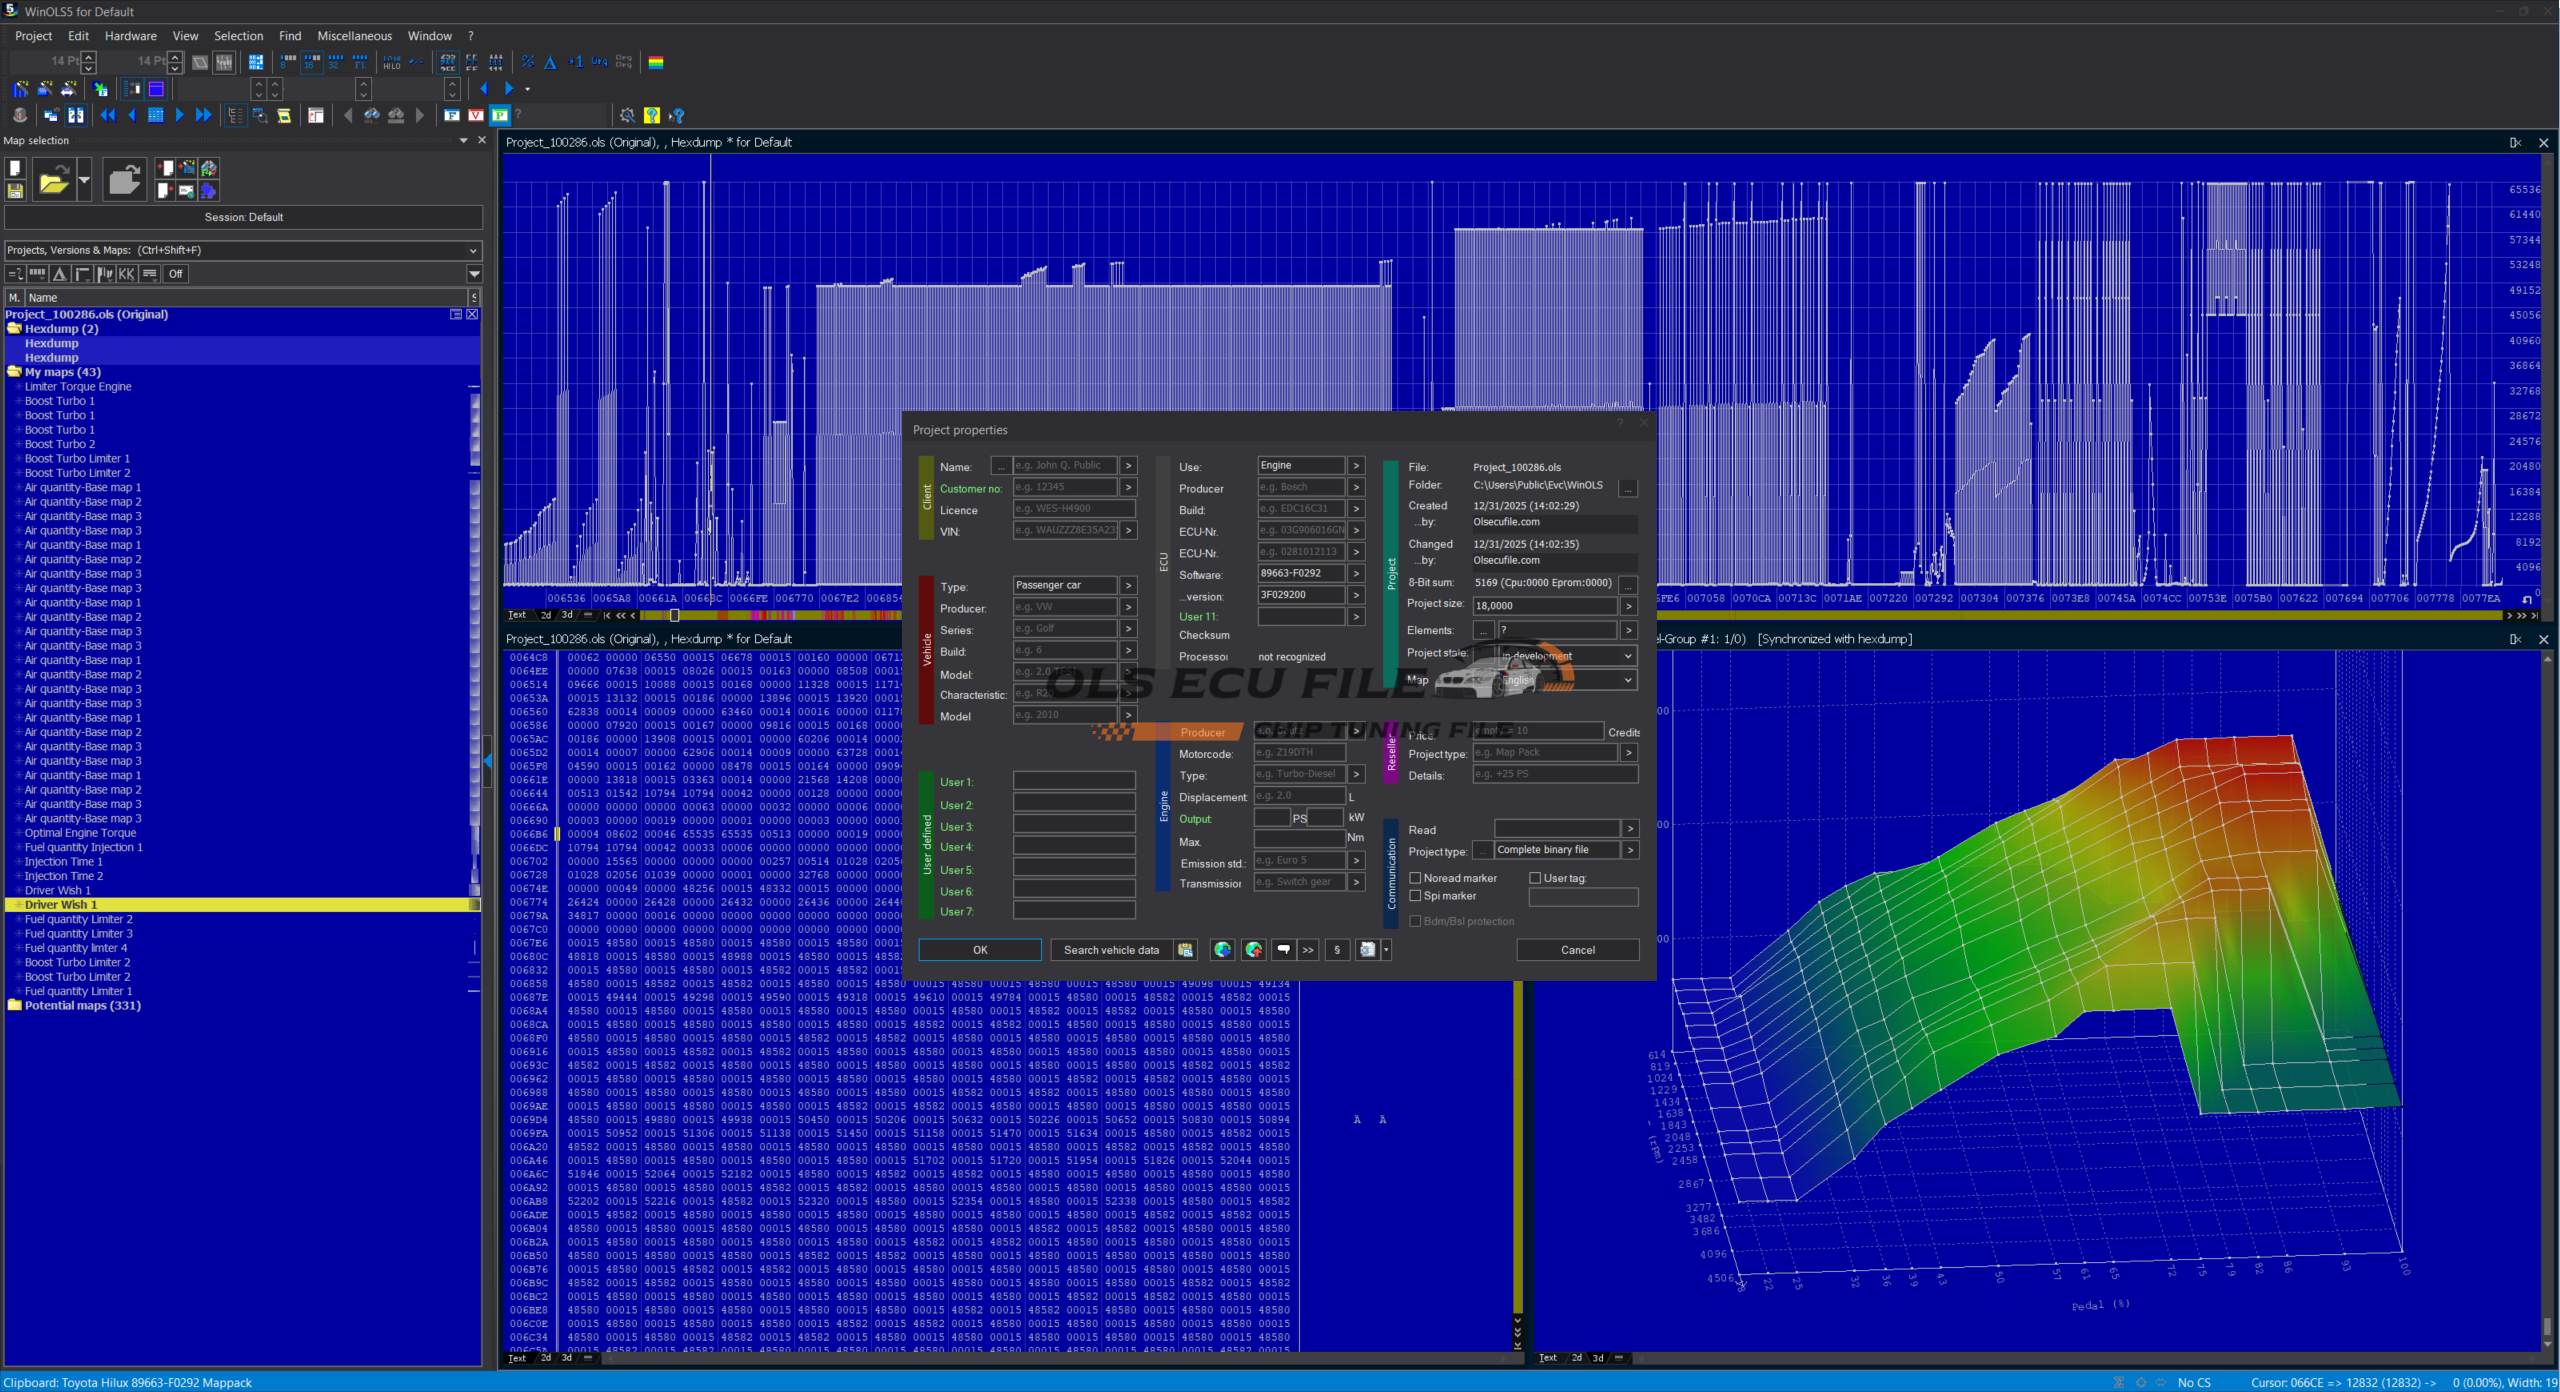Image resolution: width=2560 pixels, height=1392 pixels.
Task: Click the Search vehicle data button
Action: click(1111, 950)
